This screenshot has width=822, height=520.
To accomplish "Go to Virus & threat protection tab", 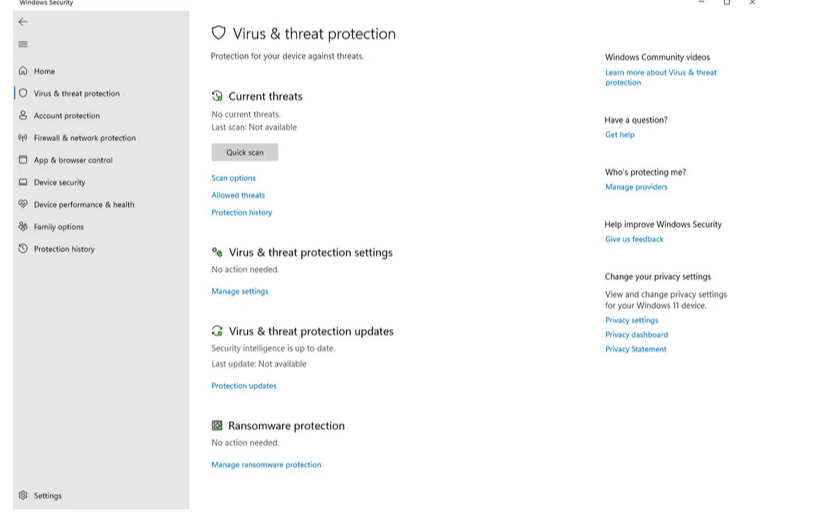I will [x=76, y=94].
